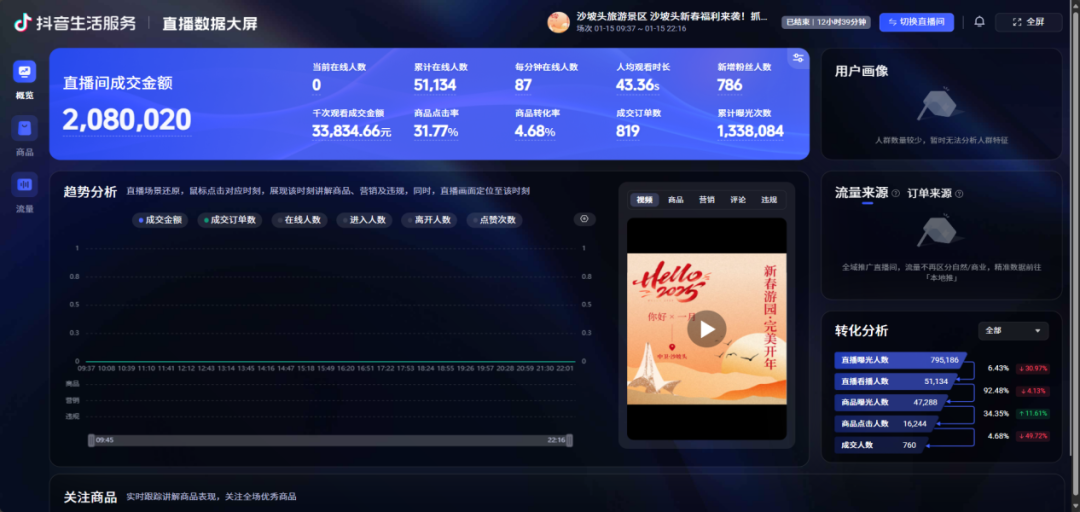
Task: Switch to the 评论 tab above video
Action: click(x=738, y=200)
